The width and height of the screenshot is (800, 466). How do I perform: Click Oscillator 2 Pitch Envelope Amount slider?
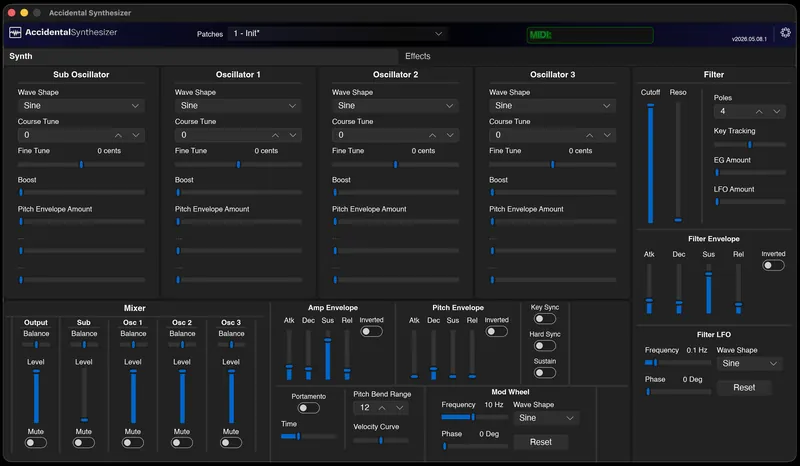[395, 222]
